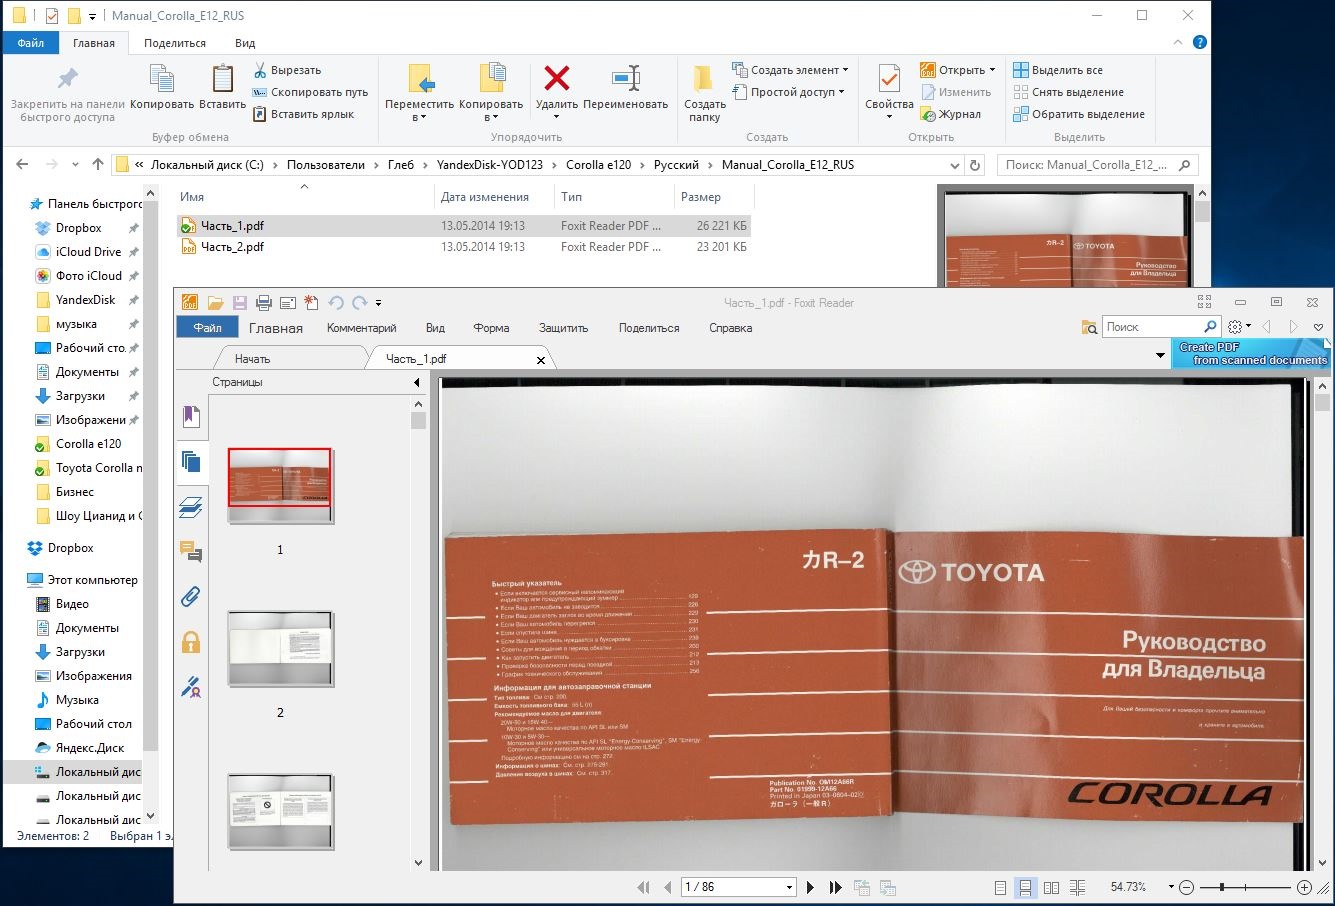Refresh the Explorer folder view
Image resolution: width=1335 pixels, height=906 pixels.
point(976,165)
